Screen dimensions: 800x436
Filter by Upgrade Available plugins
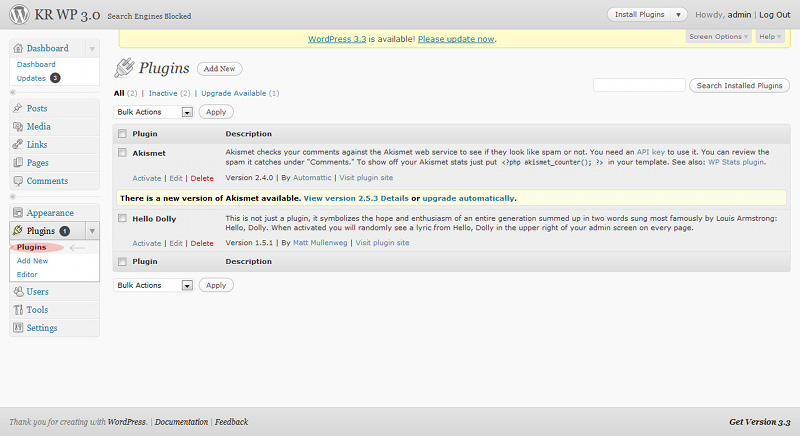pyautogui.click(x=234, y=93)
